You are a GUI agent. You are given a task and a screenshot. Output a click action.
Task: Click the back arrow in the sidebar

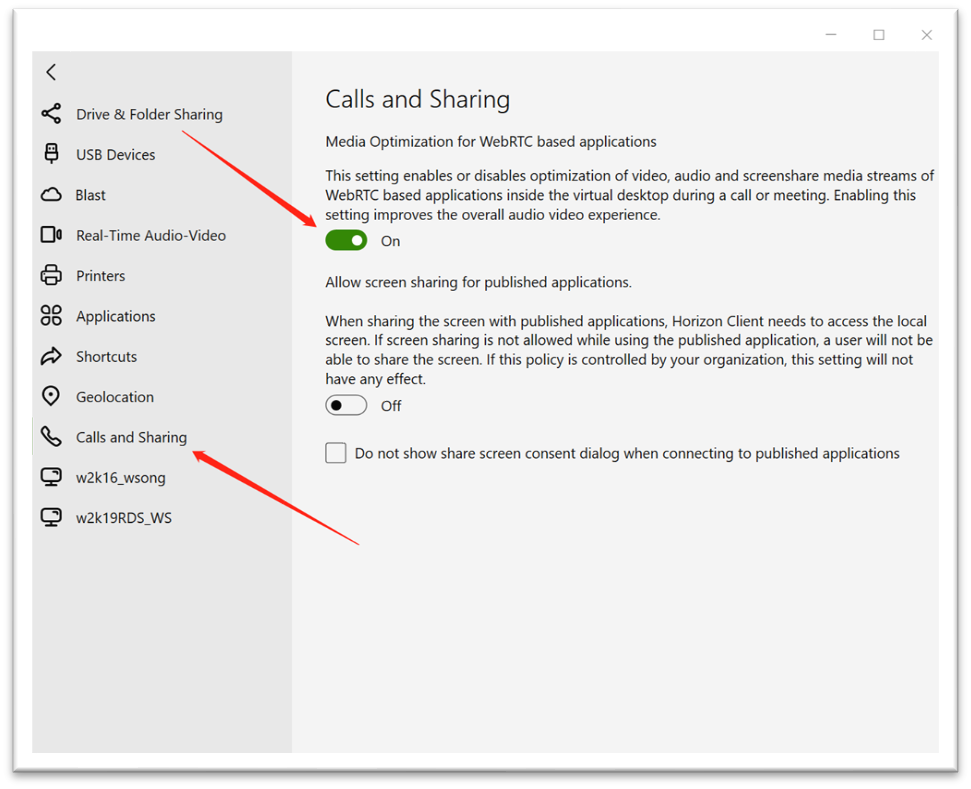click(51, 72)
